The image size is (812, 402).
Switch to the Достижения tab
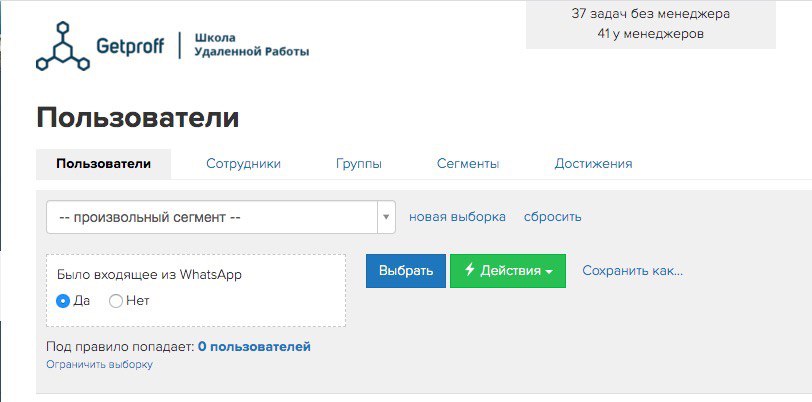pos(593,164)
